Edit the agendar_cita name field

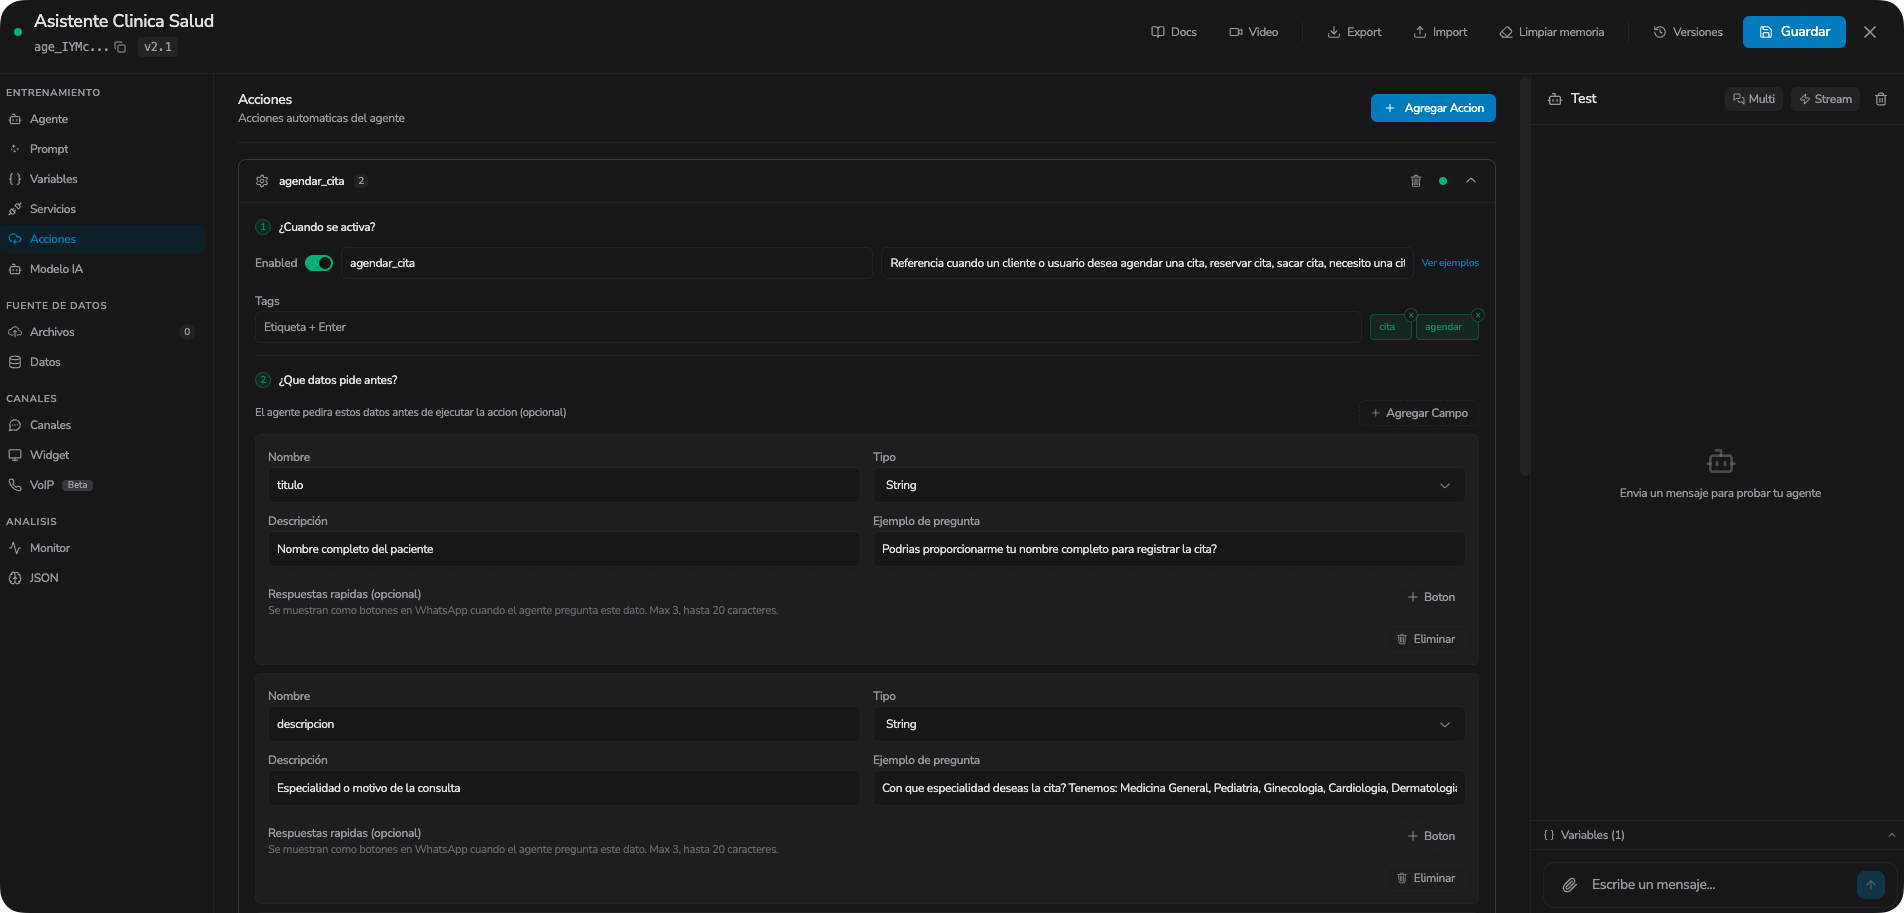606,263
